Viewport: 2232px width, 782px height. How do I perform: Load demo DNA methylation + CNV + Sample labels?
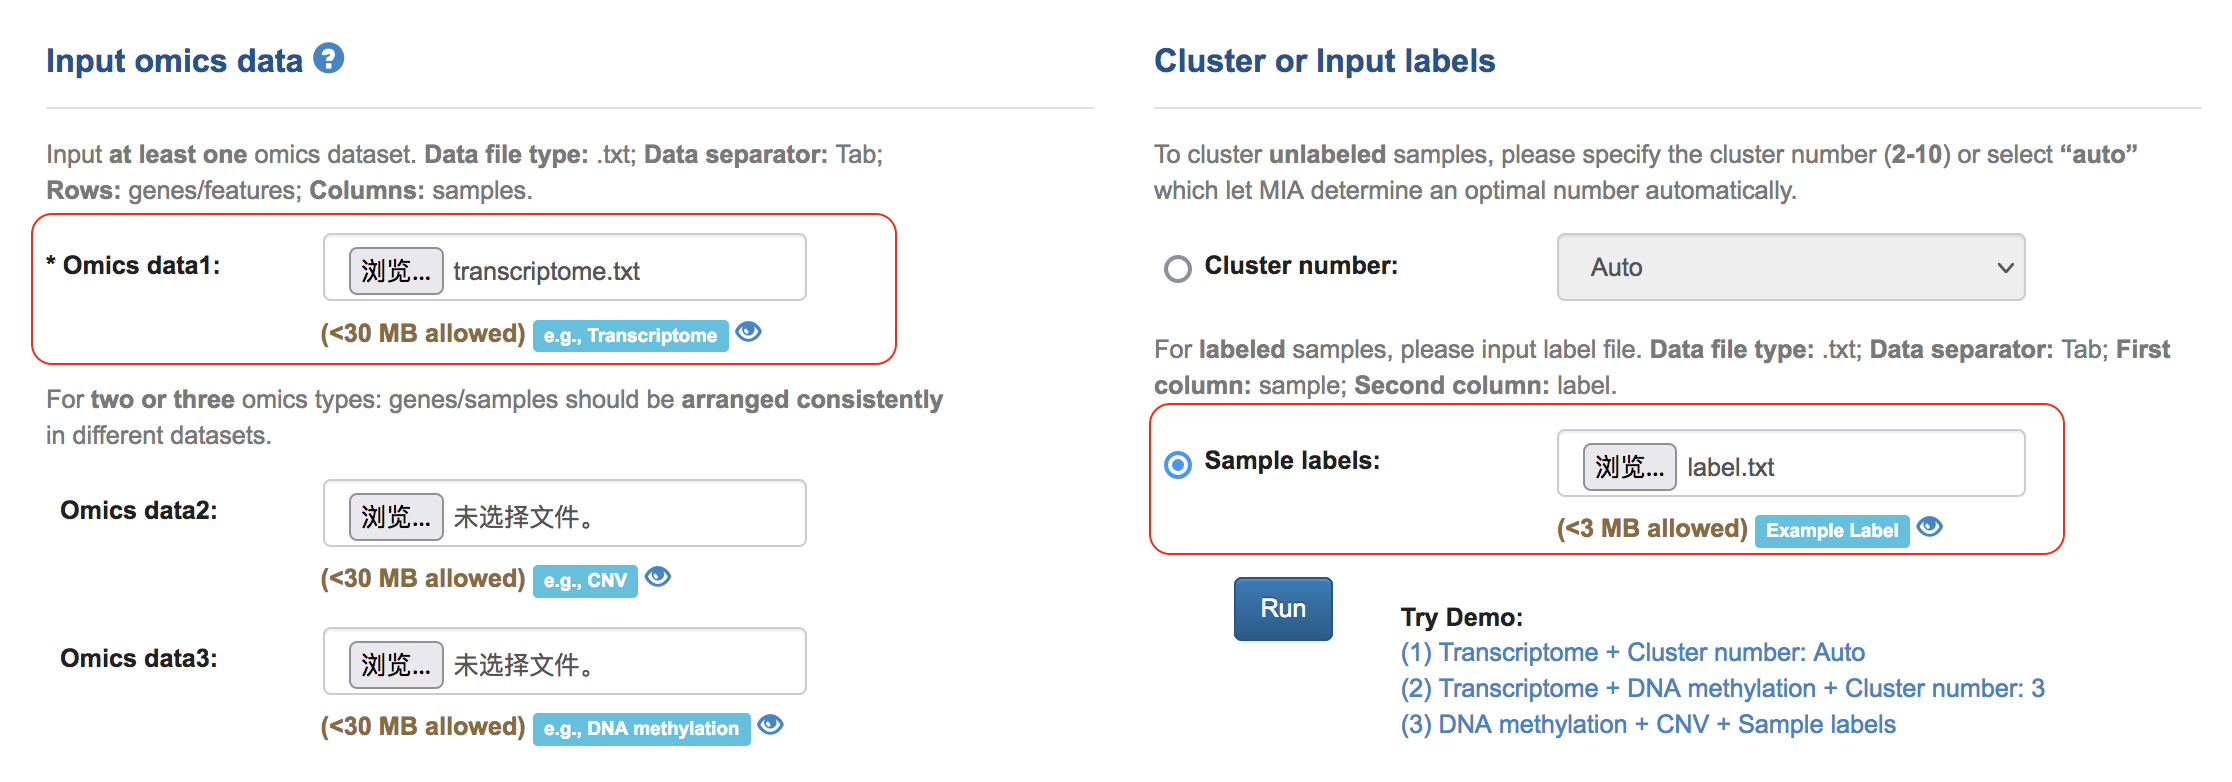tap(1648, 724)
